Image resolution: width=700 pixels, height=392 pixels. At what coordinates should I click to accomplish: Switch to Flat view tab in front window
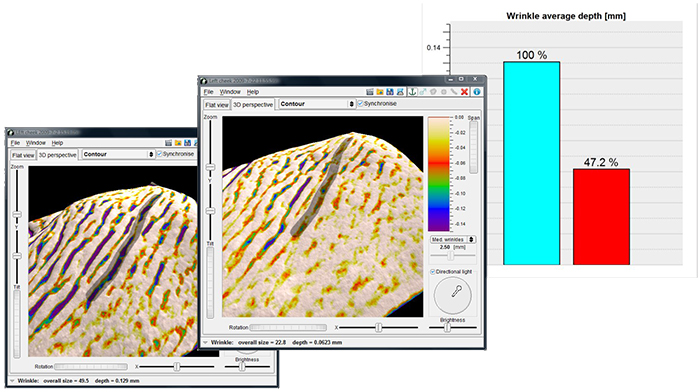click(217, 105)
